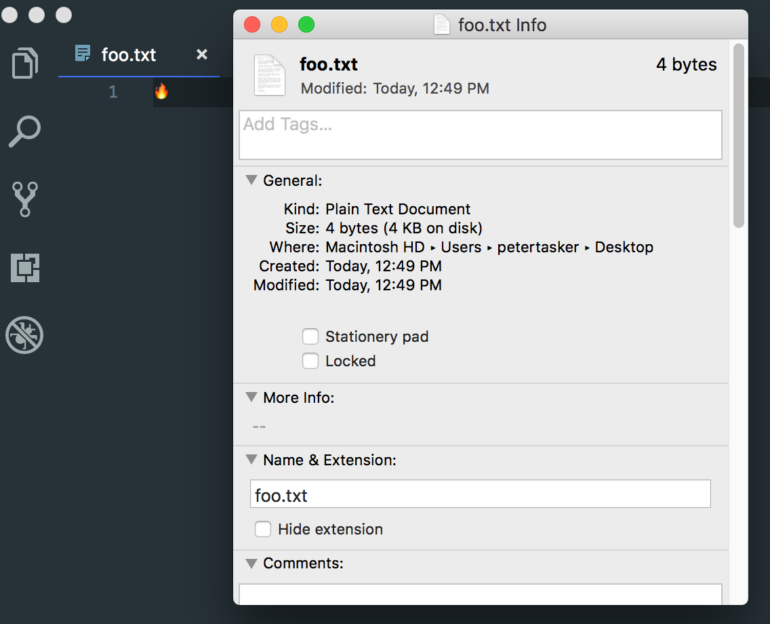Click the Add Tags field

coord(480,135)
